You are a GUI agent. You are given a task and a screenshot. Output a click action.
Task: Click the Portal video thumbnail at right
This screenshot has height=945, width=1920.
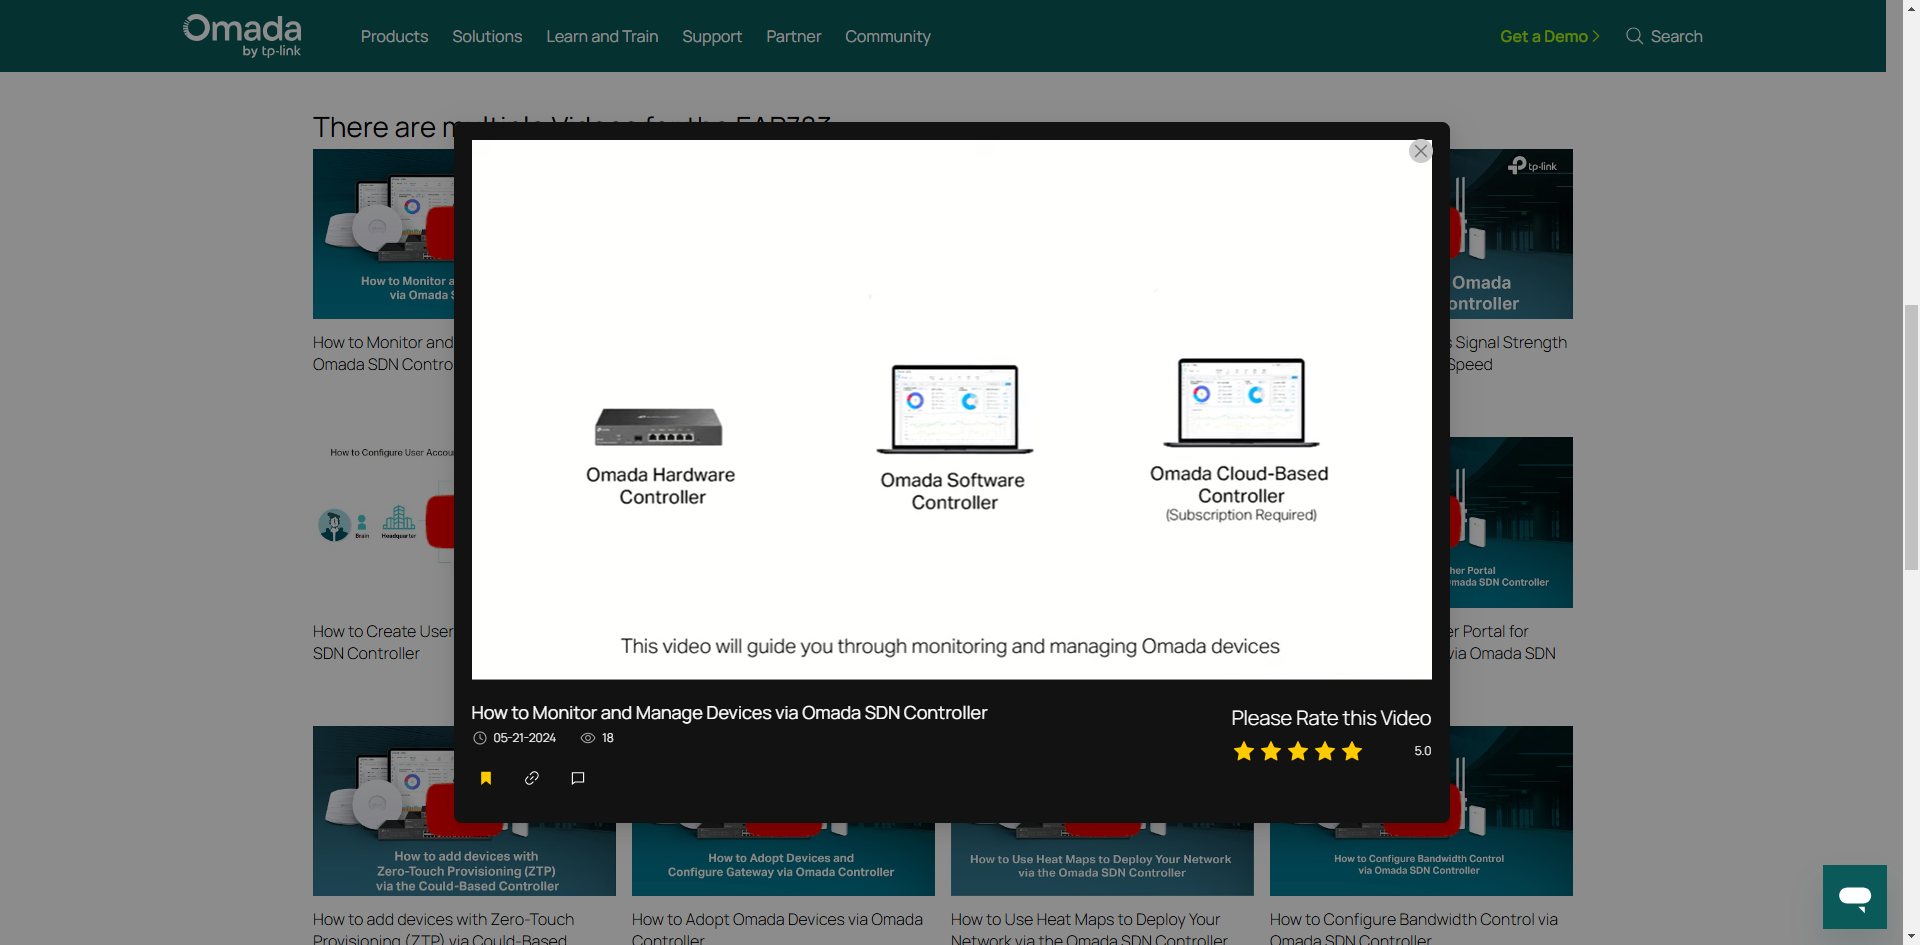coord(1511,522)
